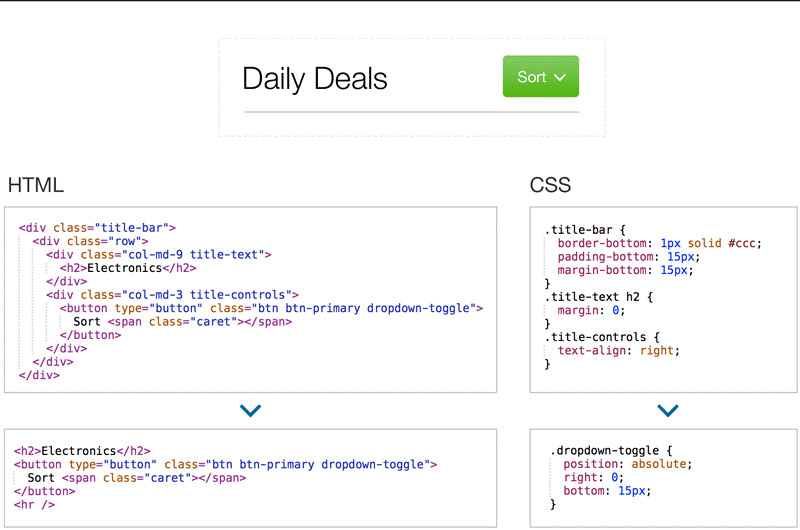Click the horizontal rule under Daily Deals
Viewport: 800px width, 530px height.
[x=411, y=112]
